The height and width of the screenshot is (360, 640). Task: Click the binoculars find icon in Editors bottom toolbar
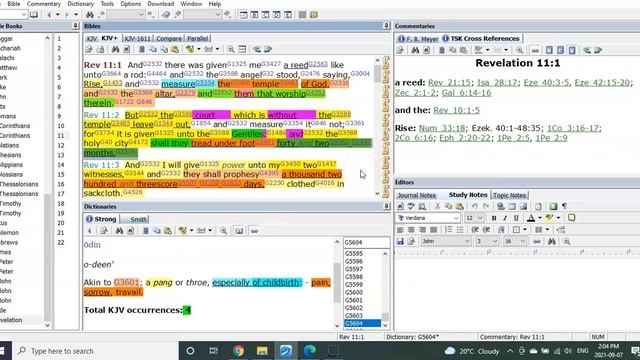coord(551,241)
